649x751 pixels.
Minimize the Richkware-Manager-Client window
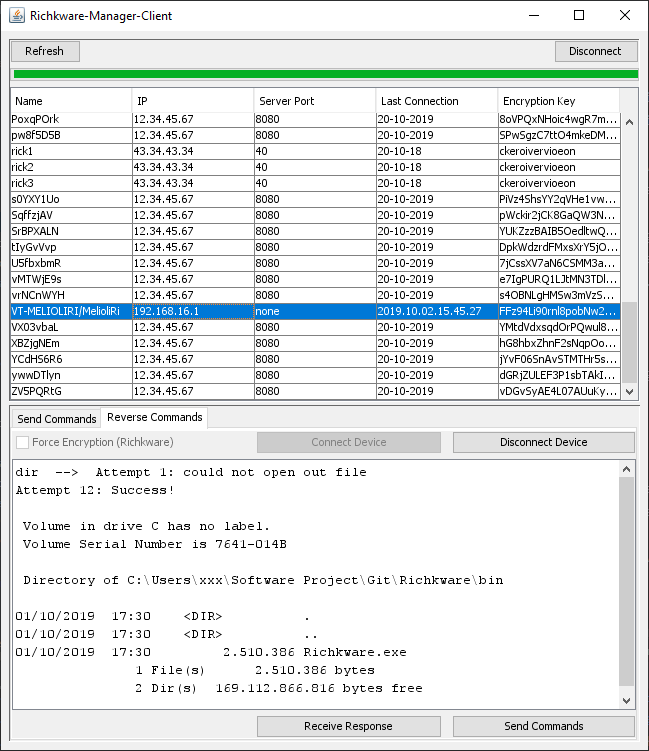click(534, 15)
